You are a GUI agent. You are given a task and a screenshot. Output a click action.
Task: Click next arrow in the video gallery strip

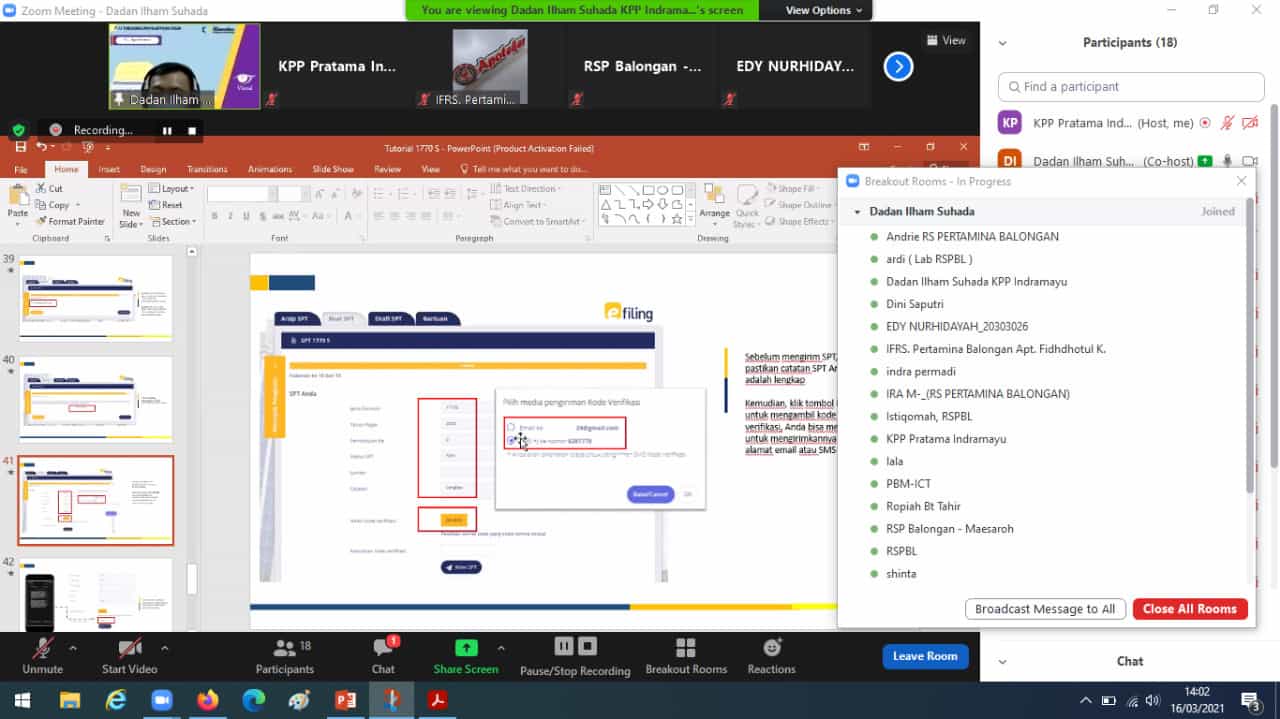click(x=898, y=67)
